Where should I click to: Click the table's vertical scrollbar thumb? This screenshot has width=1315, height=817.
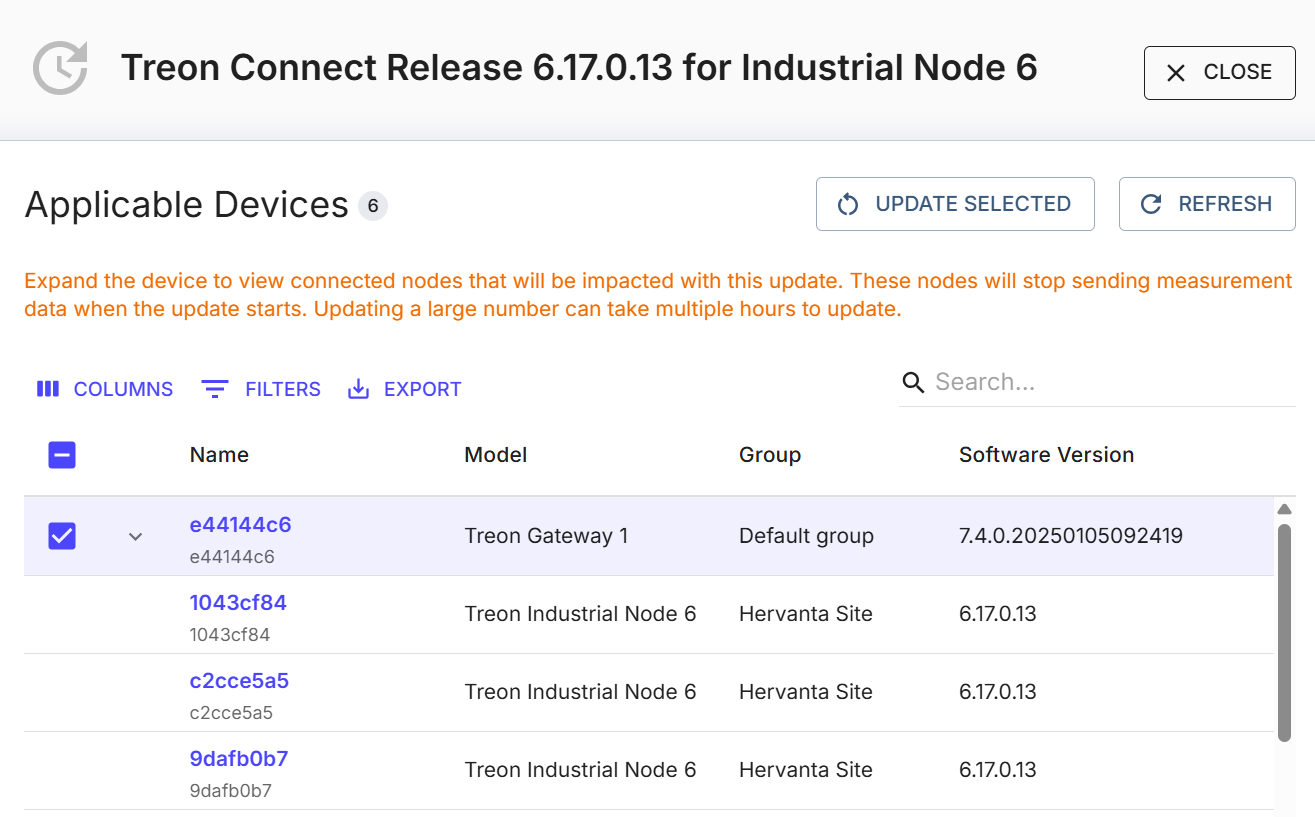[1284, 632]
